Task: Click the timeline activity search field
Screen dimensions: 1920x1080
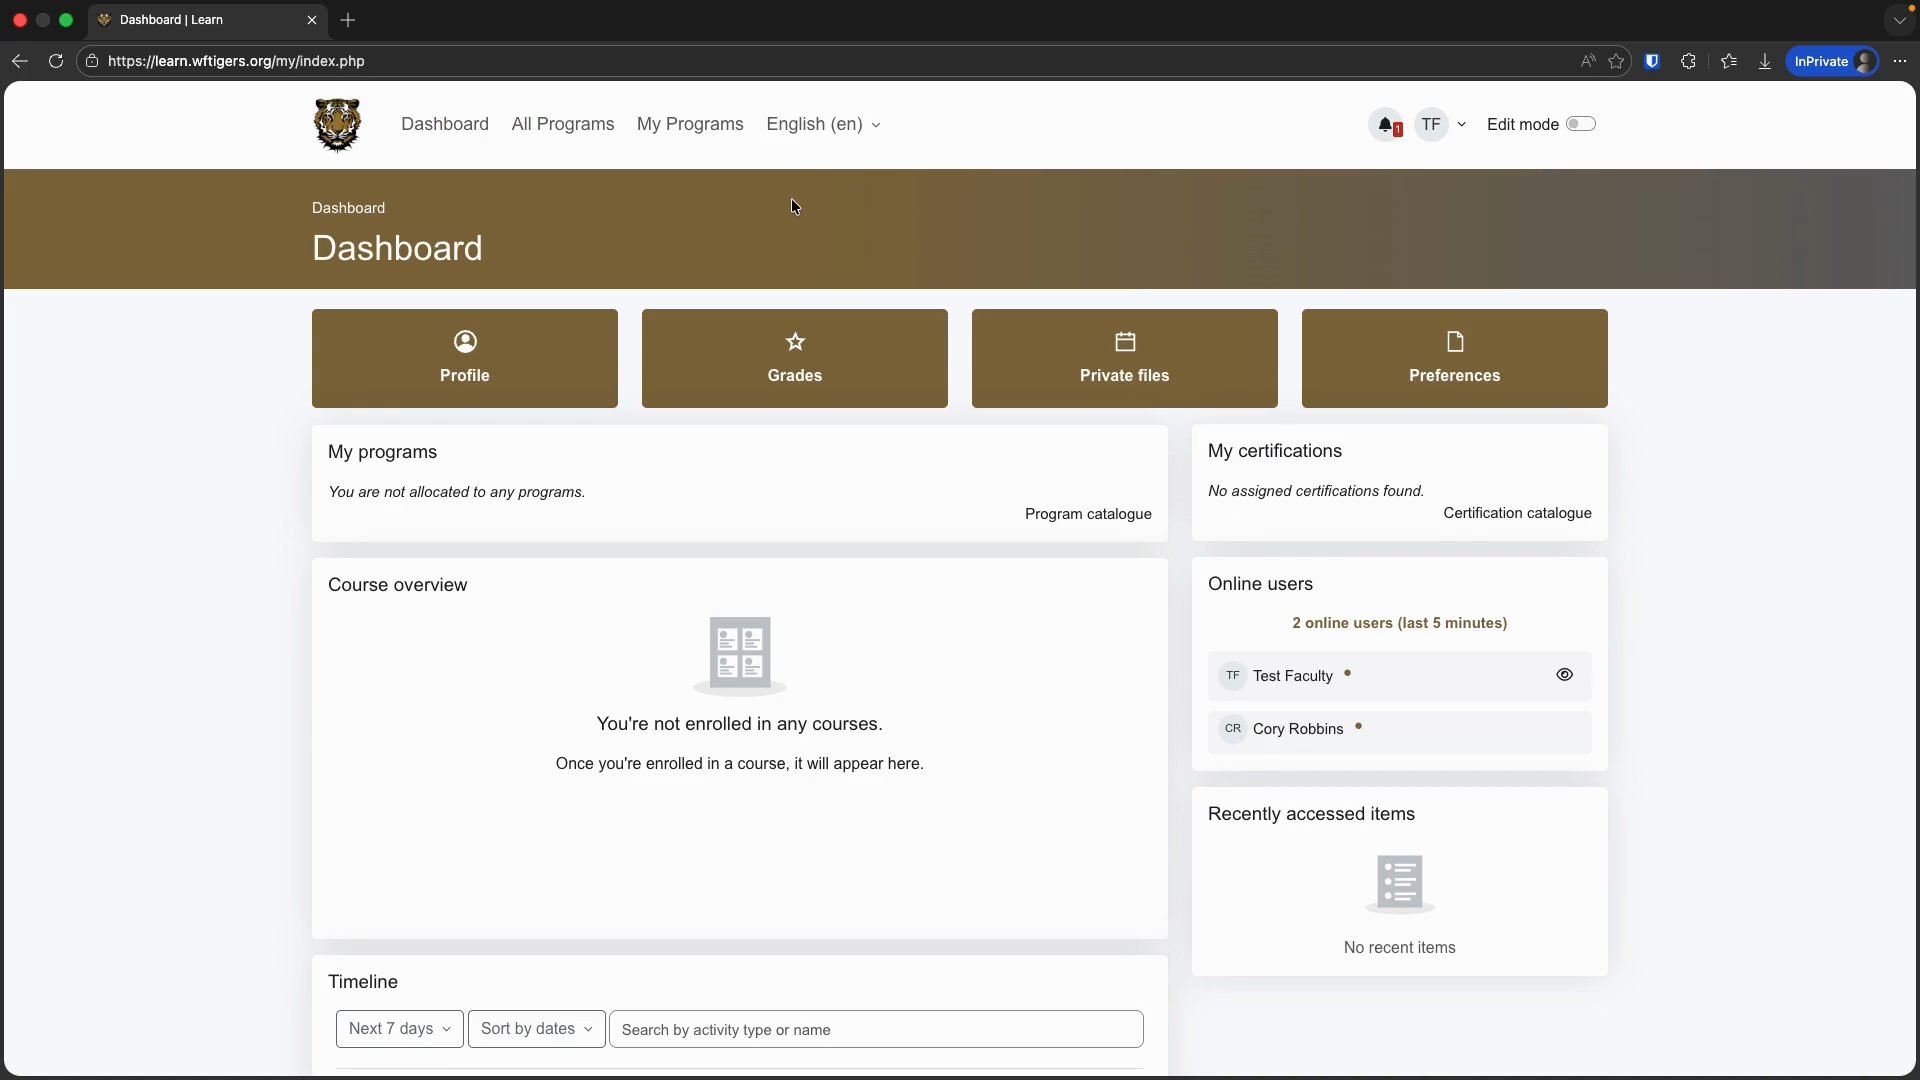Action: [875, 1029]
